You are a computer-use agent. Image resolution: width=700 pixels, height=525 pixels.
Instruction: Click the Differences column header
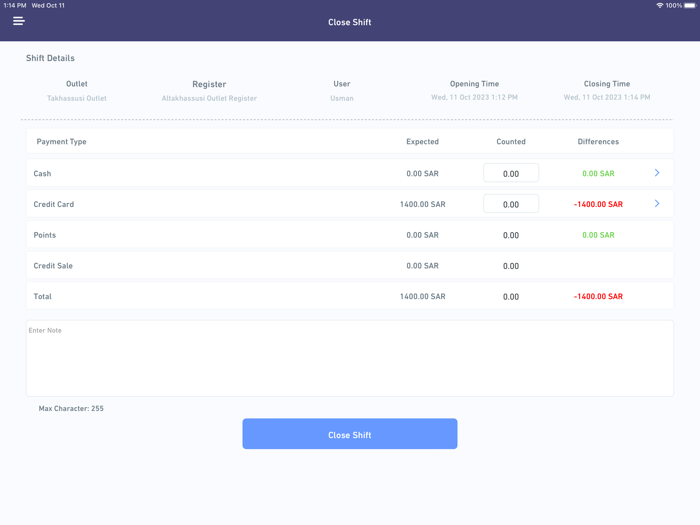598,142
